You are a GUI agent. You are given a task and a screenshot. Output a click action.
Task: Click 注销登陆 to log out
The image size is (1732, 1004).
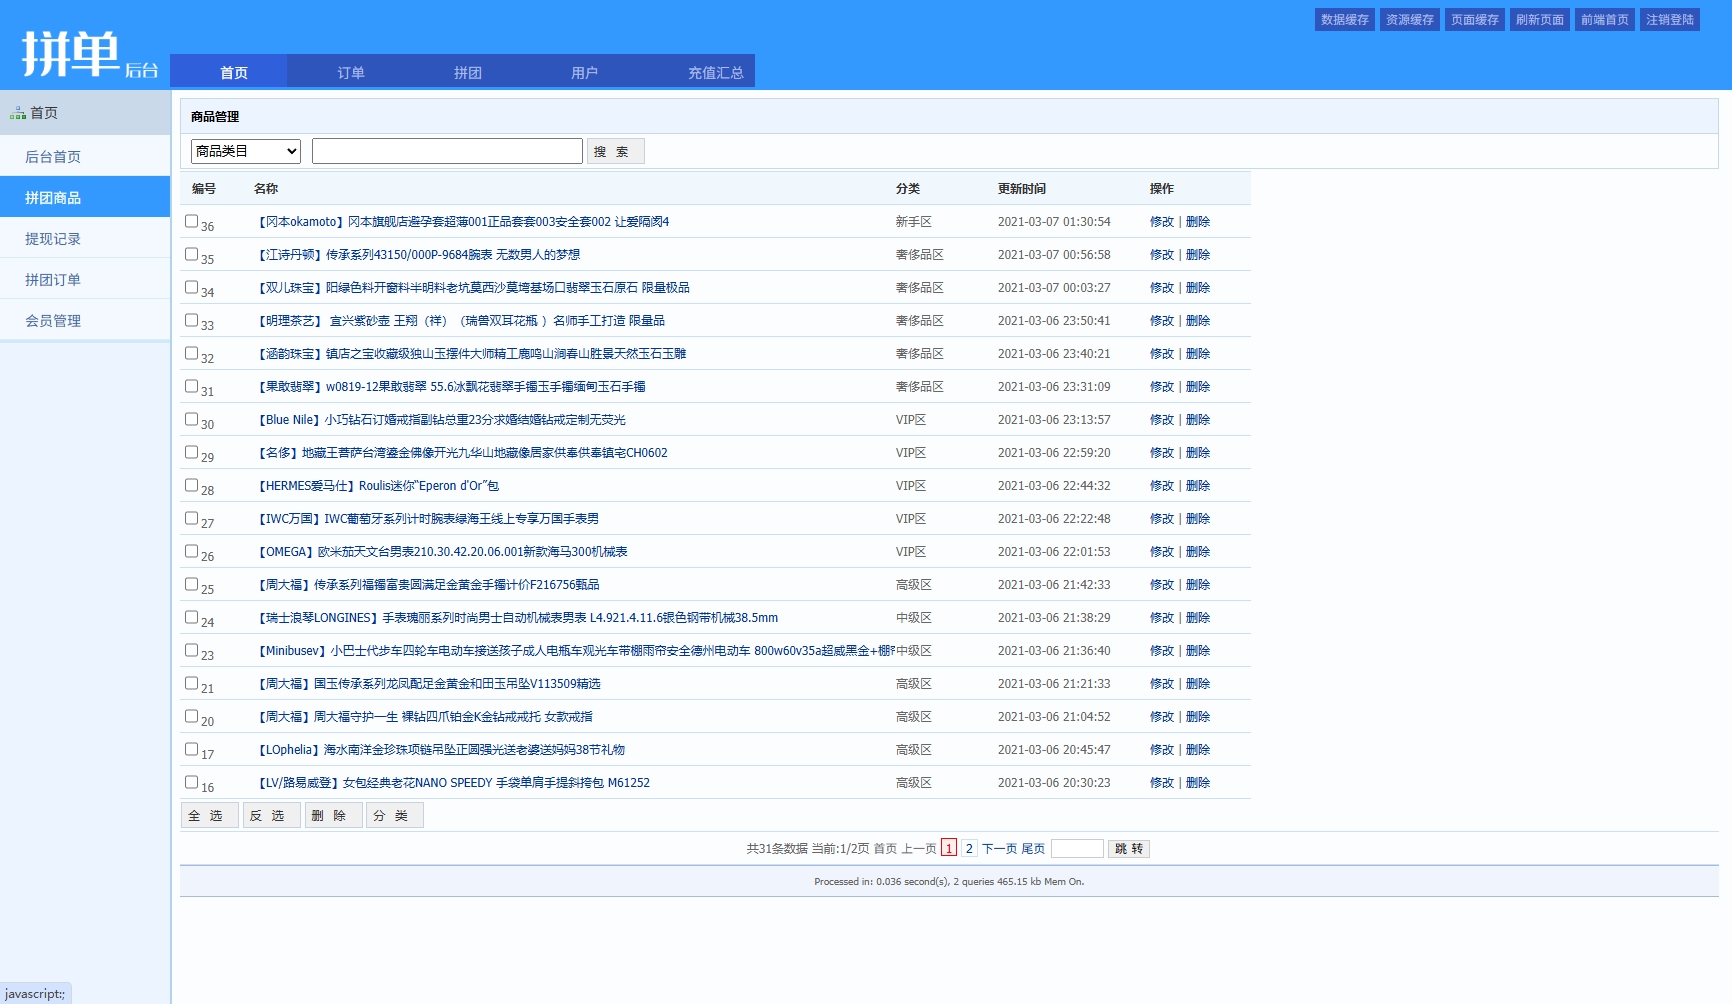(x=1669, y=20)
